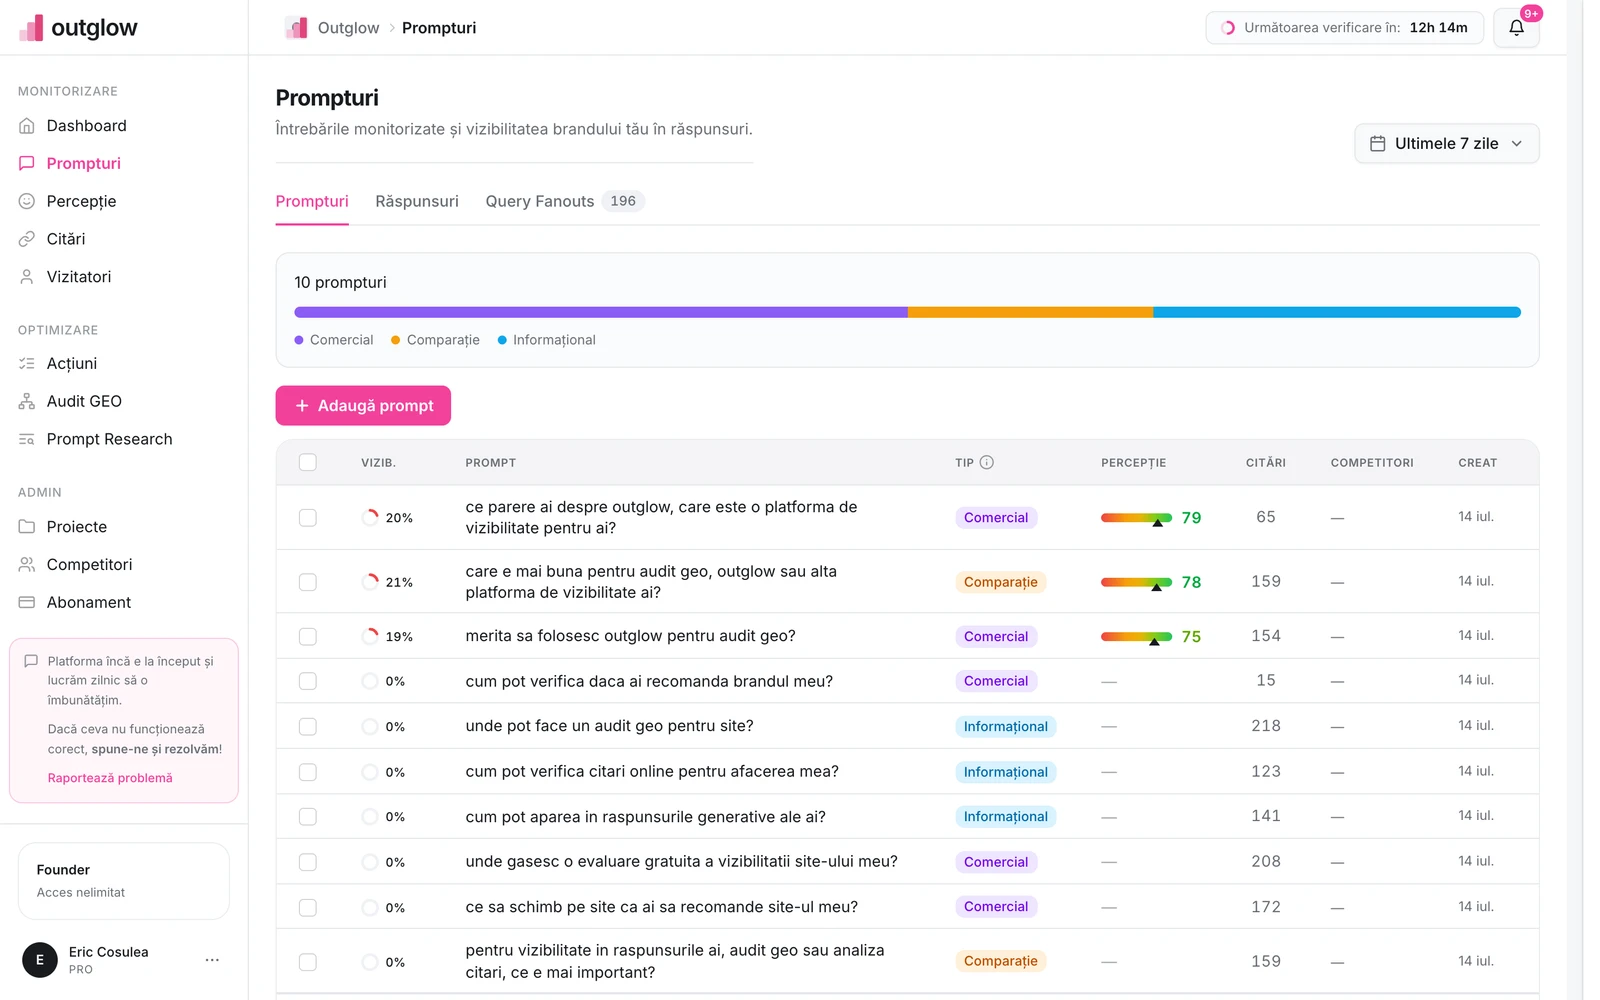Sort by the CITĂRI column header

1265,463
